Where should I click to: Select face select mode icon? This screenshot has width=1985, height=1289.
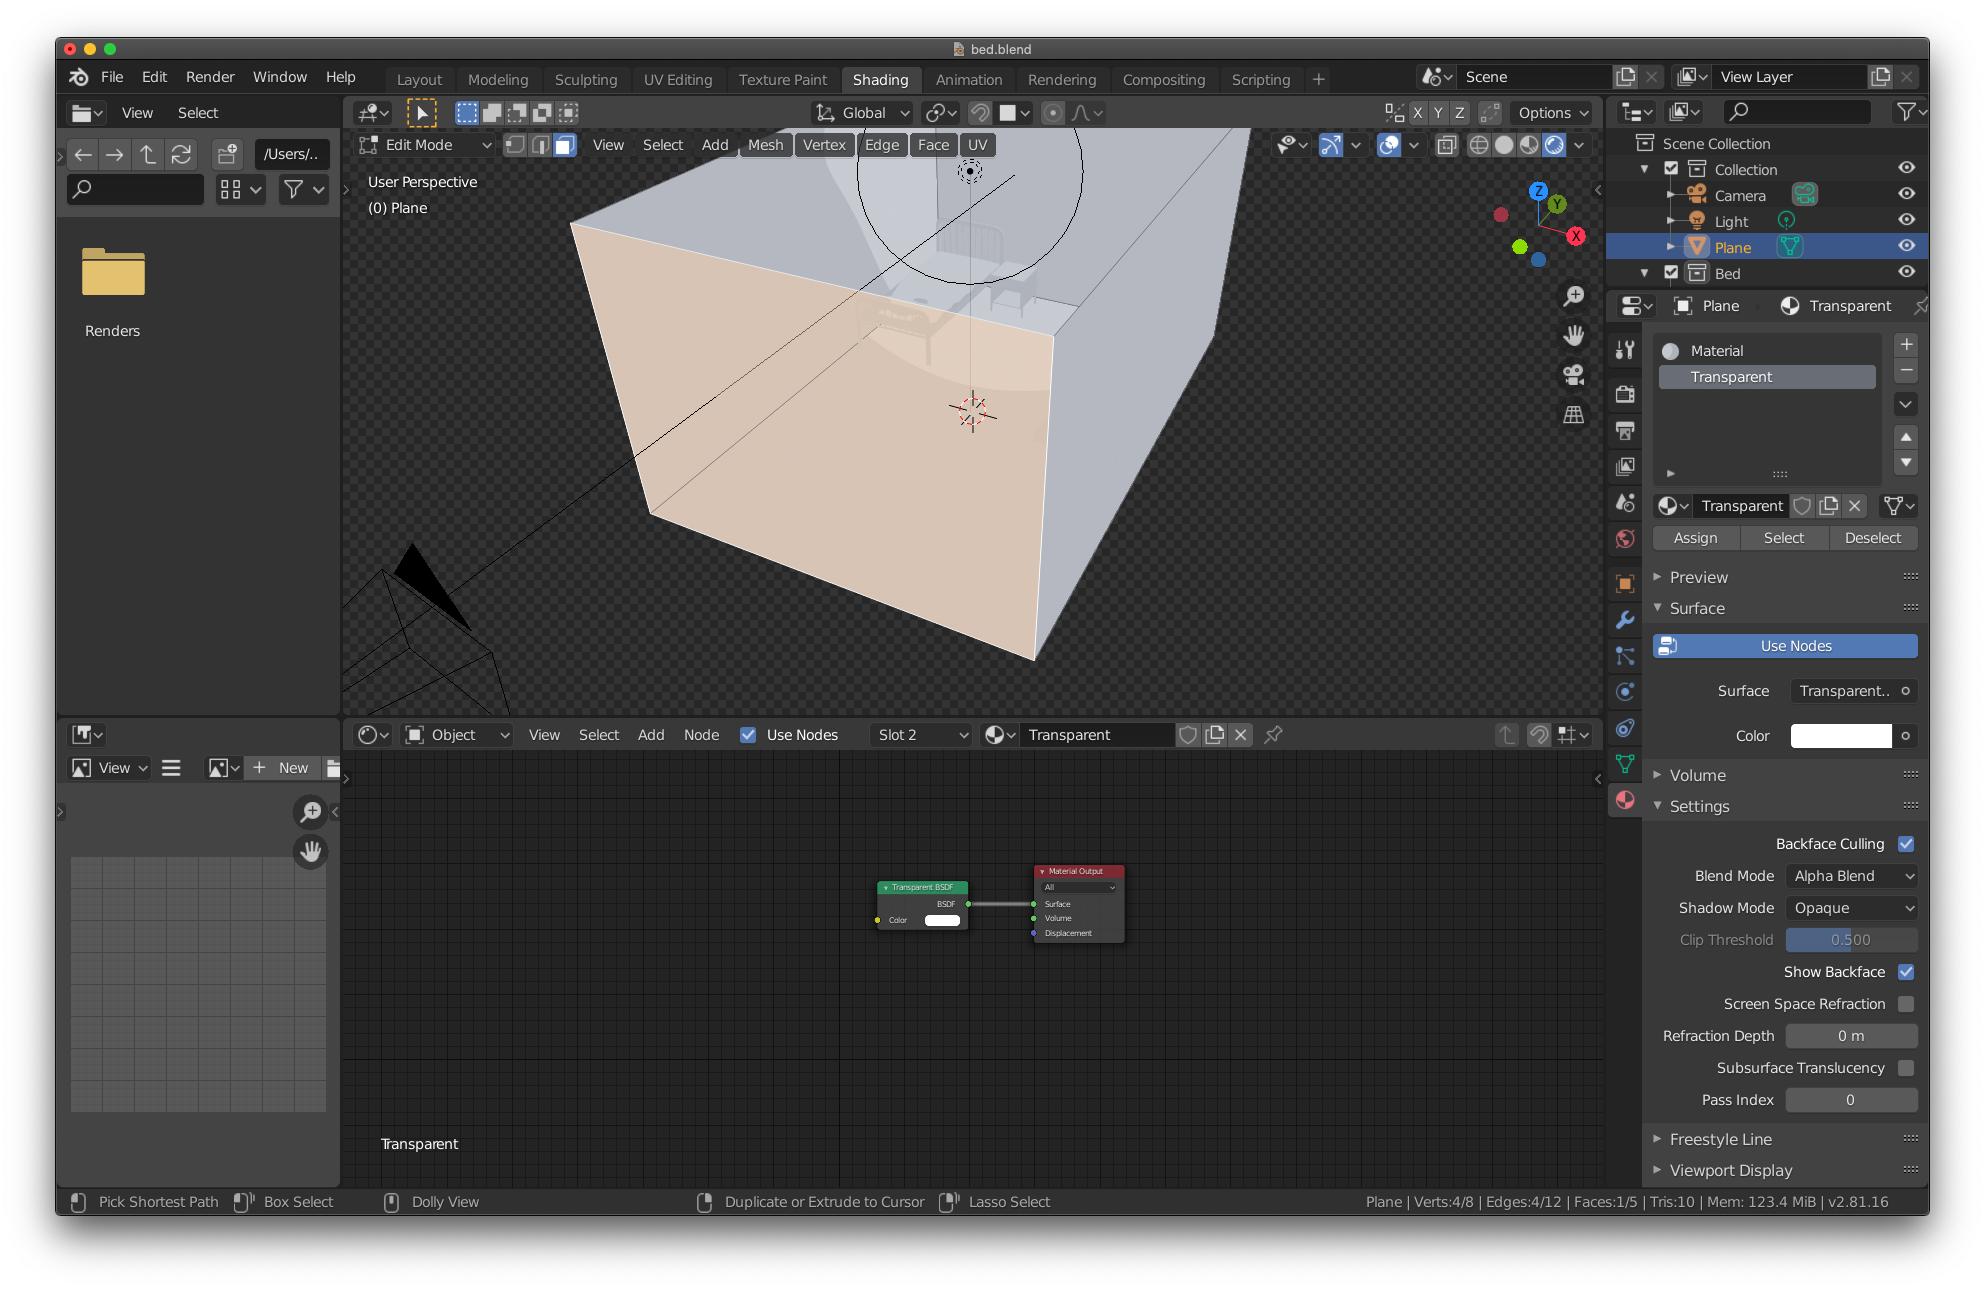coord(565,145)
